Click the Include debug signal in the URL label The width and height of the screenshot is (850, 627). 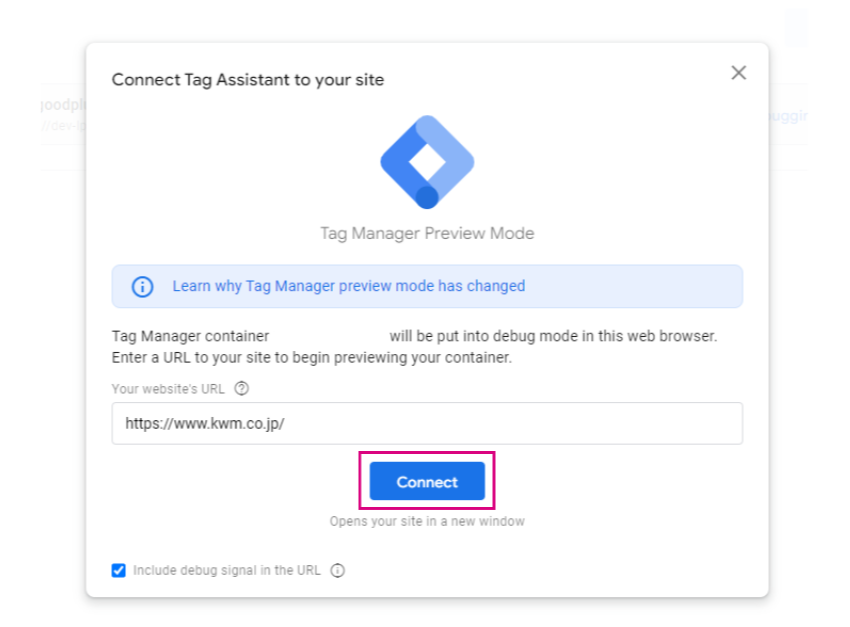[x=227, y=570]
